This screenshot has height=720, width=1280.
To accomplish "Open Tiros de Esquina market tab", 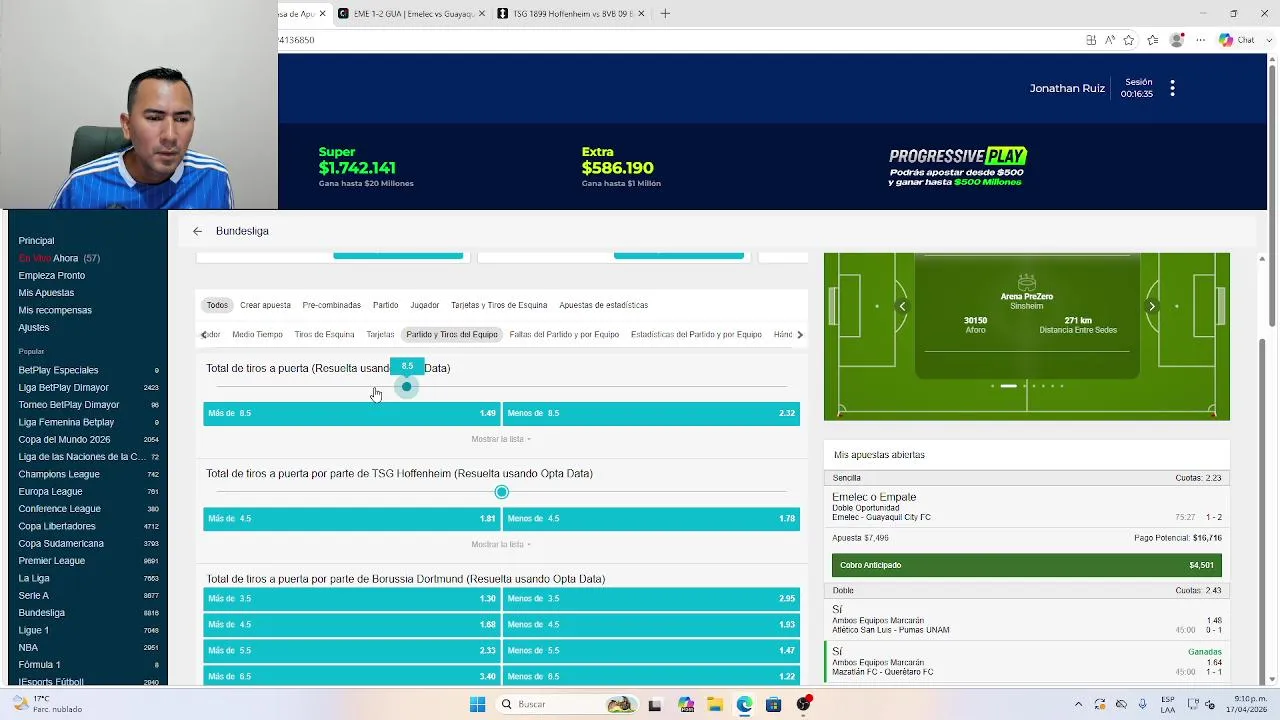I will tap(324, 334).
